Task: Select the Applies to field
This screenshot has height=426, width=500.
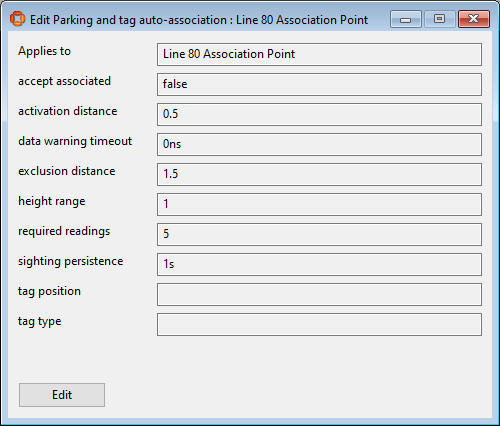Action: coord(319,54)
